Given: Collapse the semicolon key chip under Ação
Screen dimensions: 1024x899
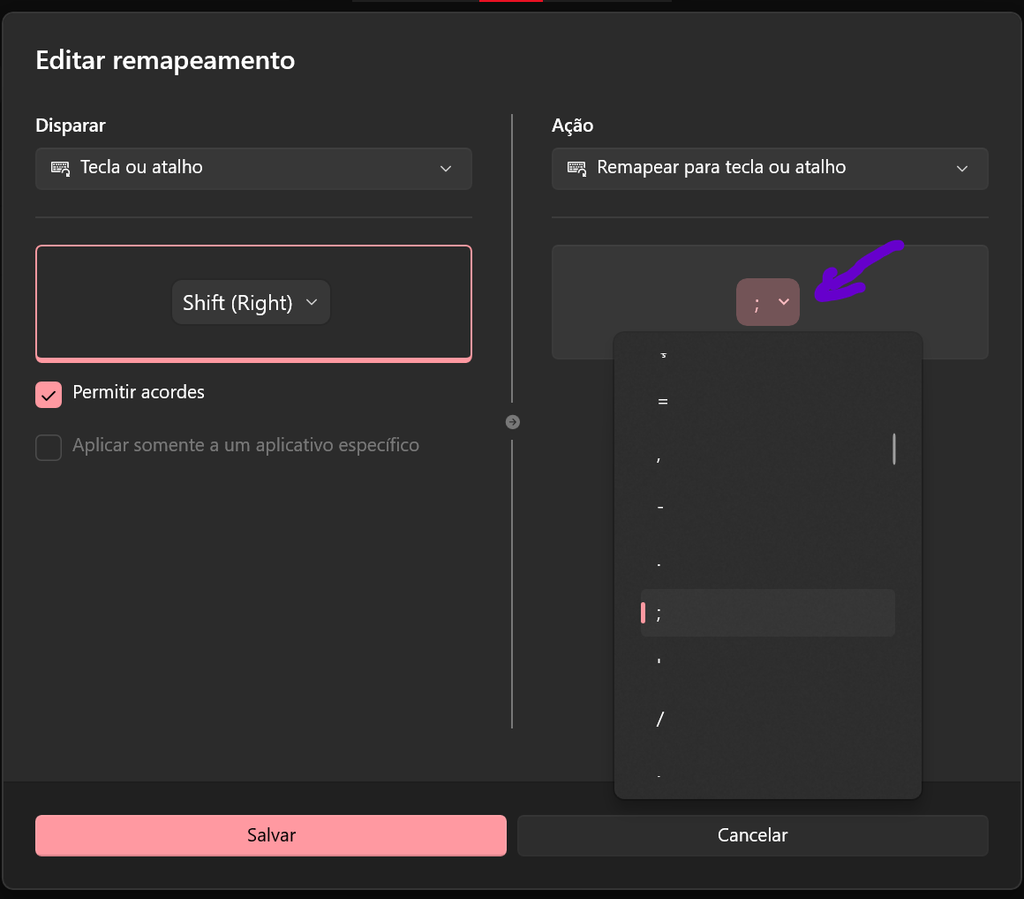Looking at the screenshot, I should [767, 302].
